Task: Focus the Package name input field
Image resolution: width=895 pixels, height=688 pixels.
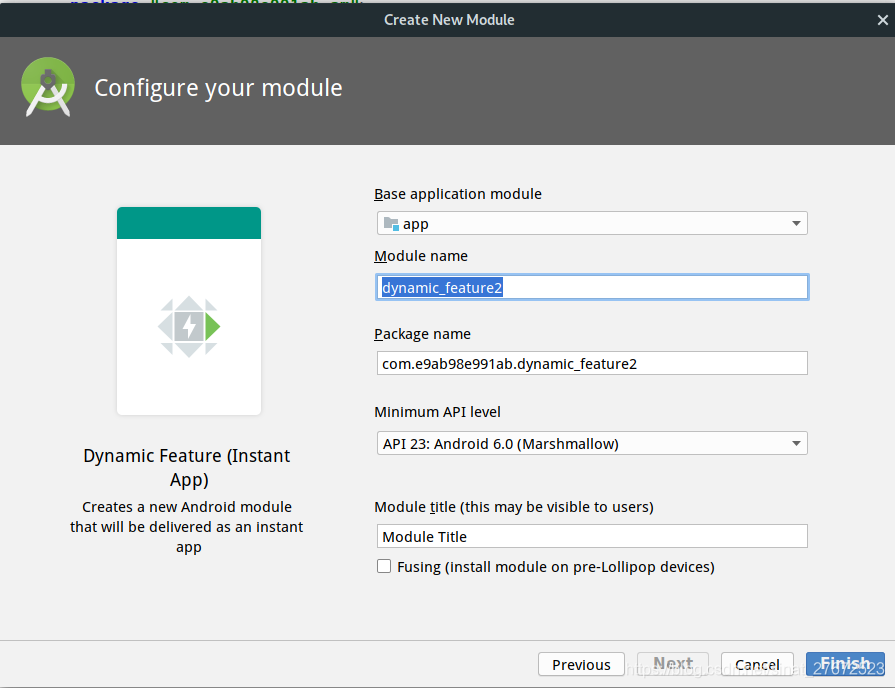Action: click(592, 363)
